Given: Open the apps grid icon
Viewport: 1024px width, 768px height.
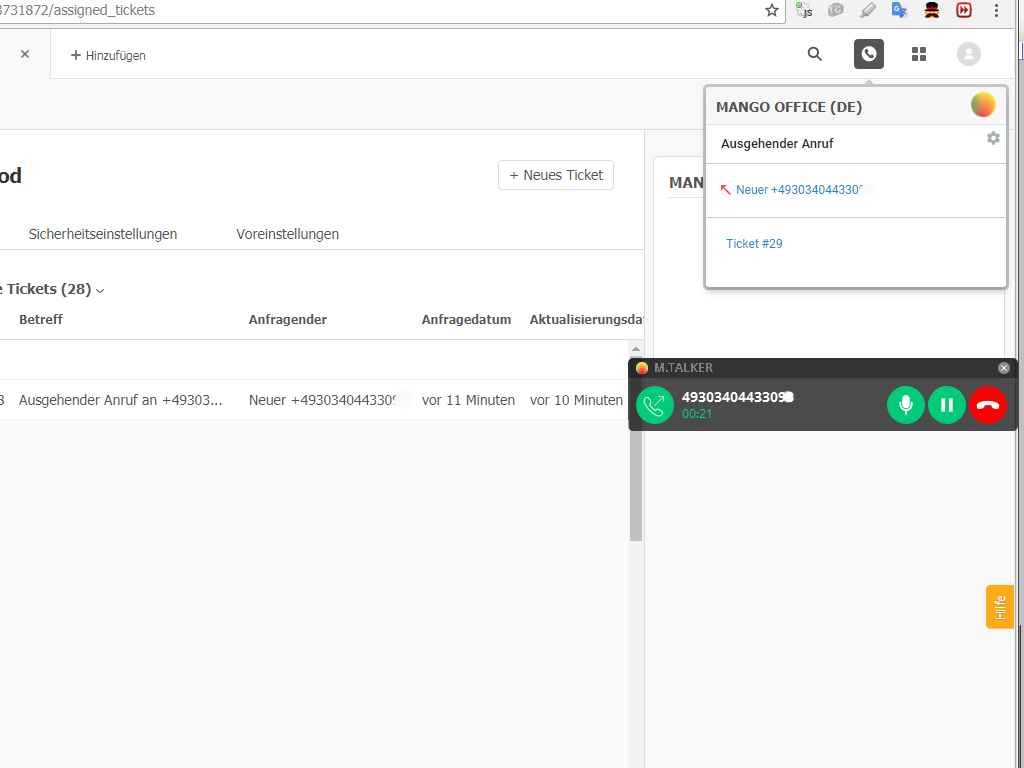Looking at the screenshot, I should [x=919, y=54].
